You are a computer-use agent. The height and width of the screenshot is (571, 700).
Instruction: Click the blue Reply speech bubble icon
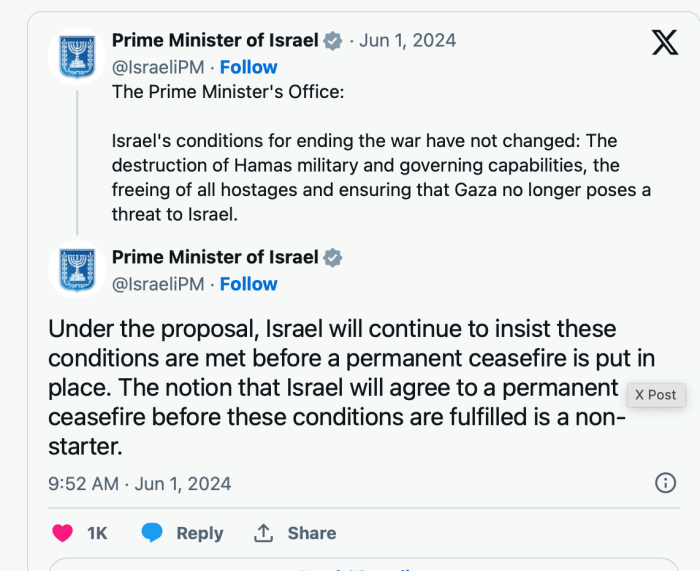coord(152,533)
